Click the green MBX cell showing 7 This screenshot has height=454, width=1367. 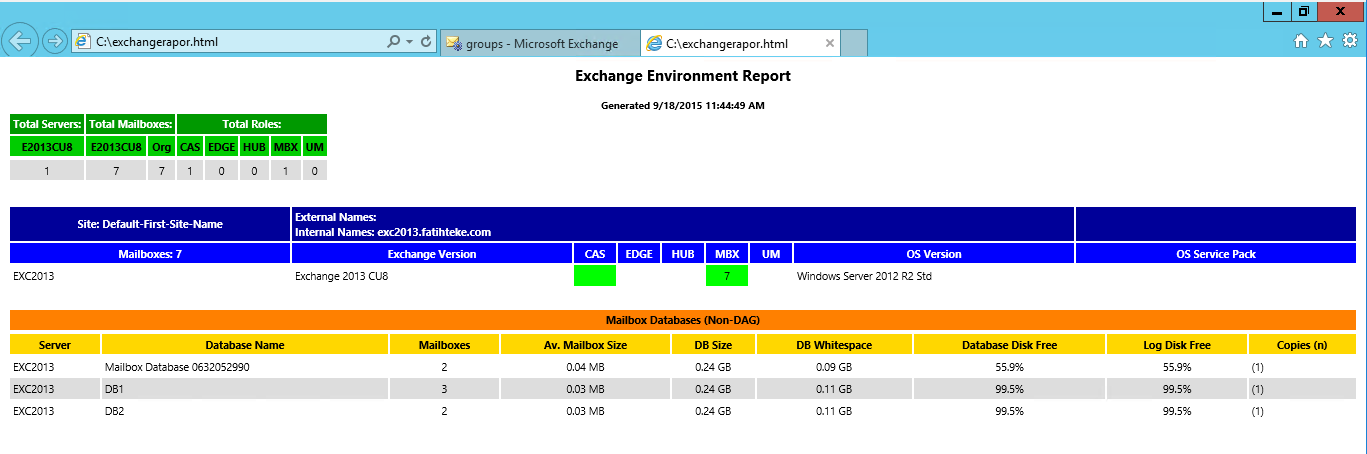pos(726,276)
